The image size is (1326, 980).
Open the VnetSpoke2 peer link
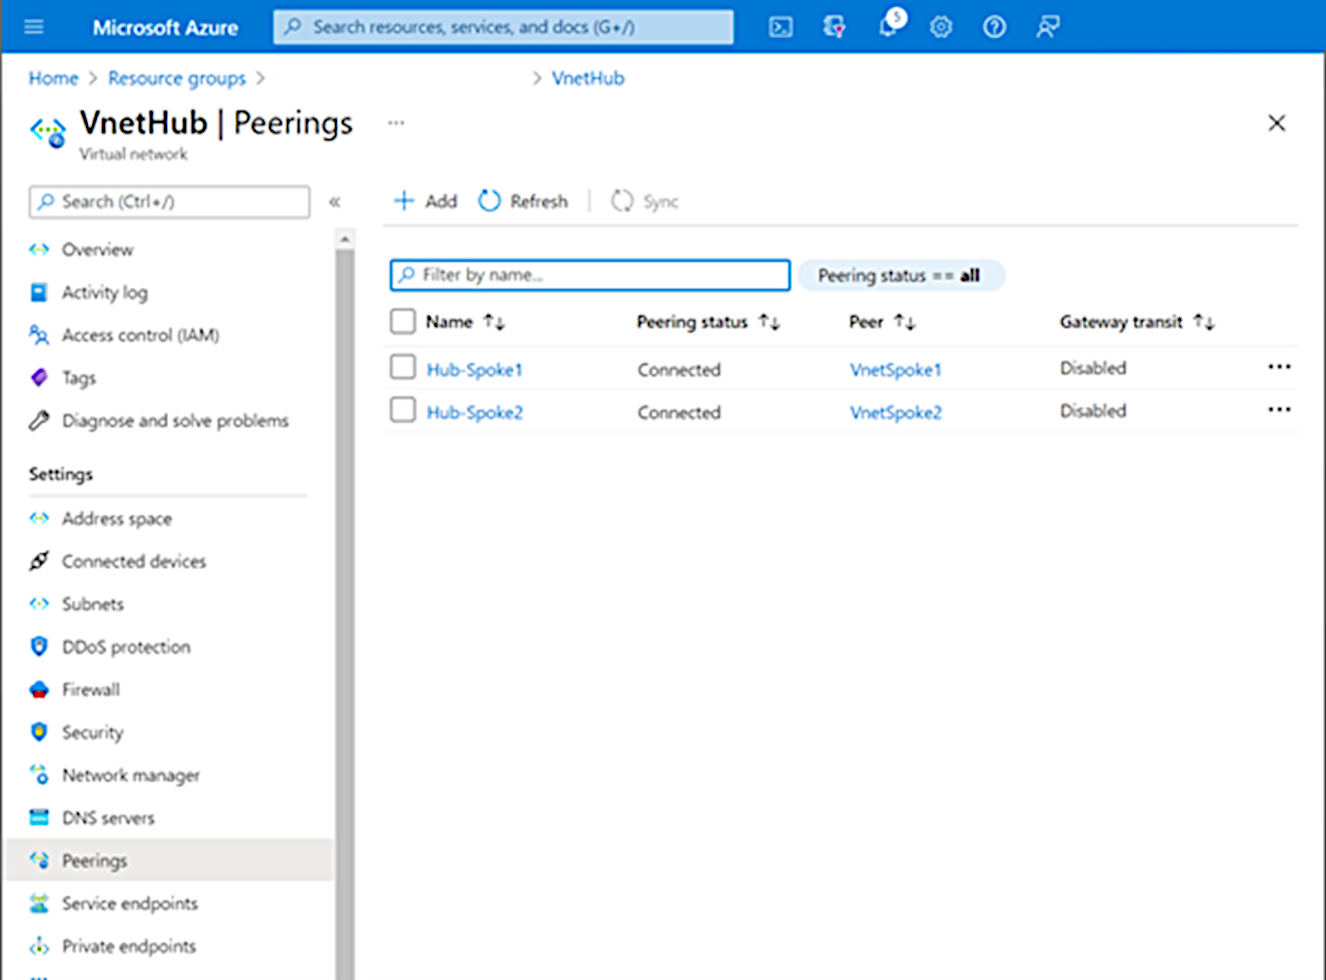[895, 413]
